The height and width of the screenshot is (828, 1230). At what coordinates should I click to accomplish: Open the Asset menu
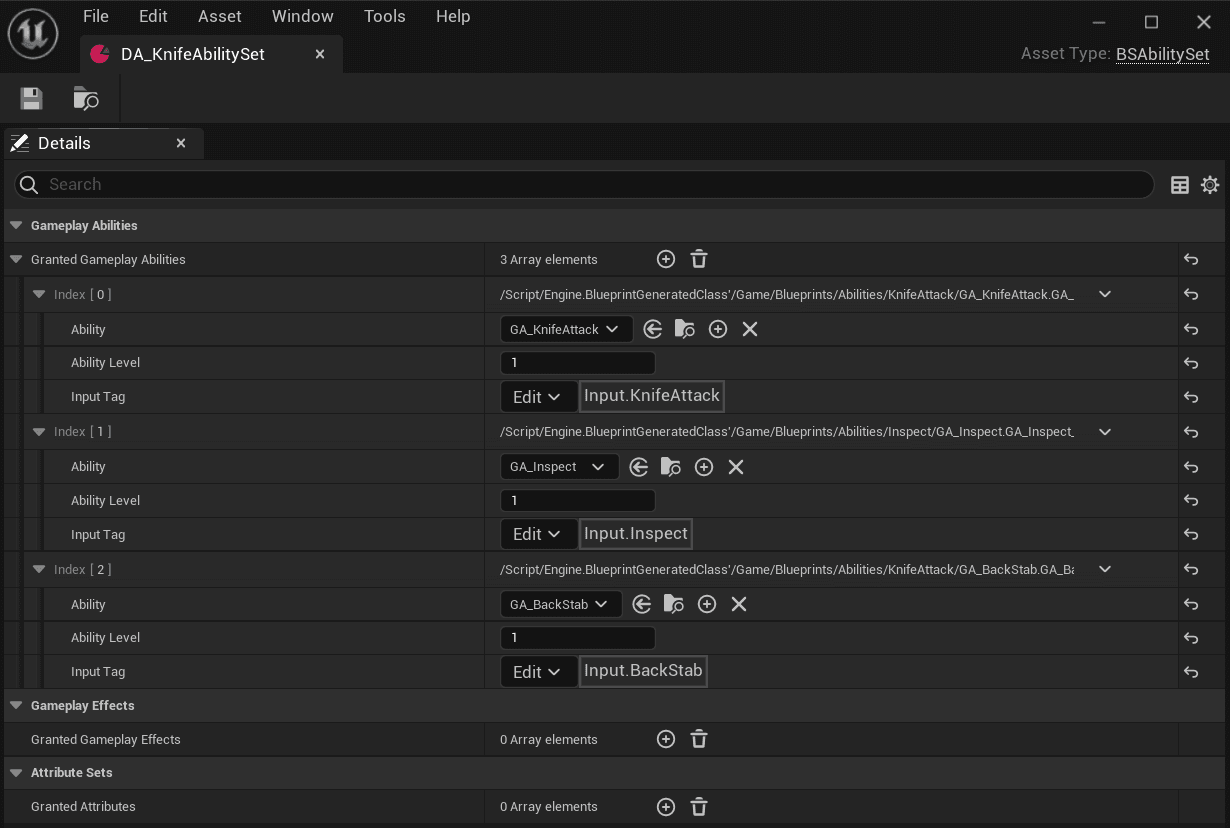(220, 16)
